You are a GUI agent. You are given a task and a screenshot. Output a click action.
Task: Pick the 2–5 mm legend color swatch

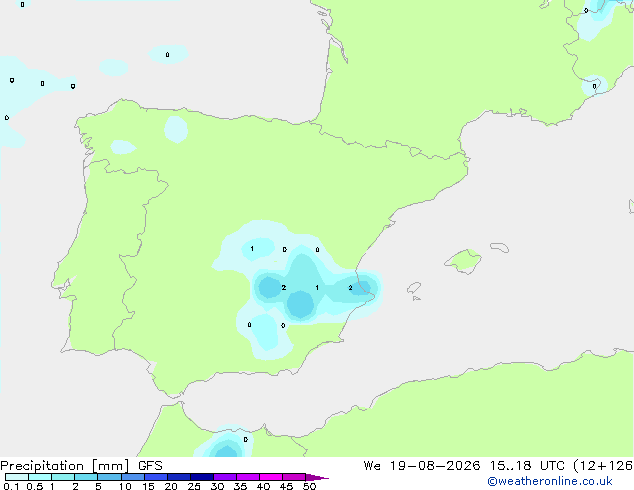86,477
